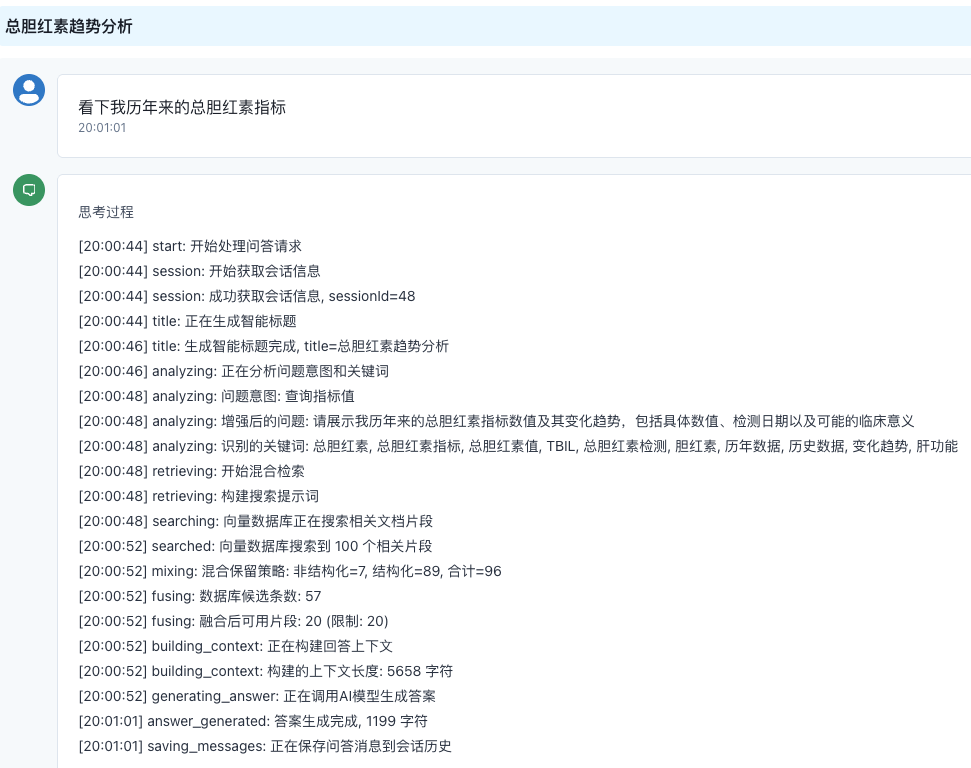The height and width of the screenshot is (768, 971).
Task: Click the 总胆红素趋势分析 conversation title
Action: [x=69, y=27]
